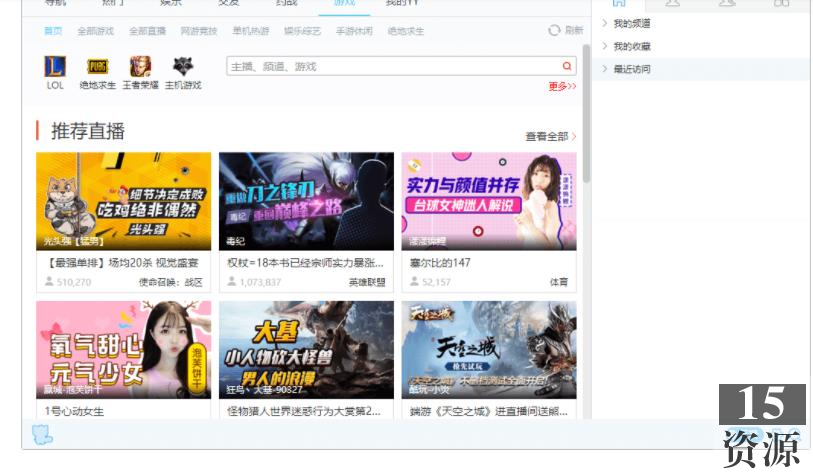Image resolution: width=813 pixels, height=476 pixels.
Task: Open the 大基 小人物砍大怪兽 thumbnail
Action: (x=306, y=350)
